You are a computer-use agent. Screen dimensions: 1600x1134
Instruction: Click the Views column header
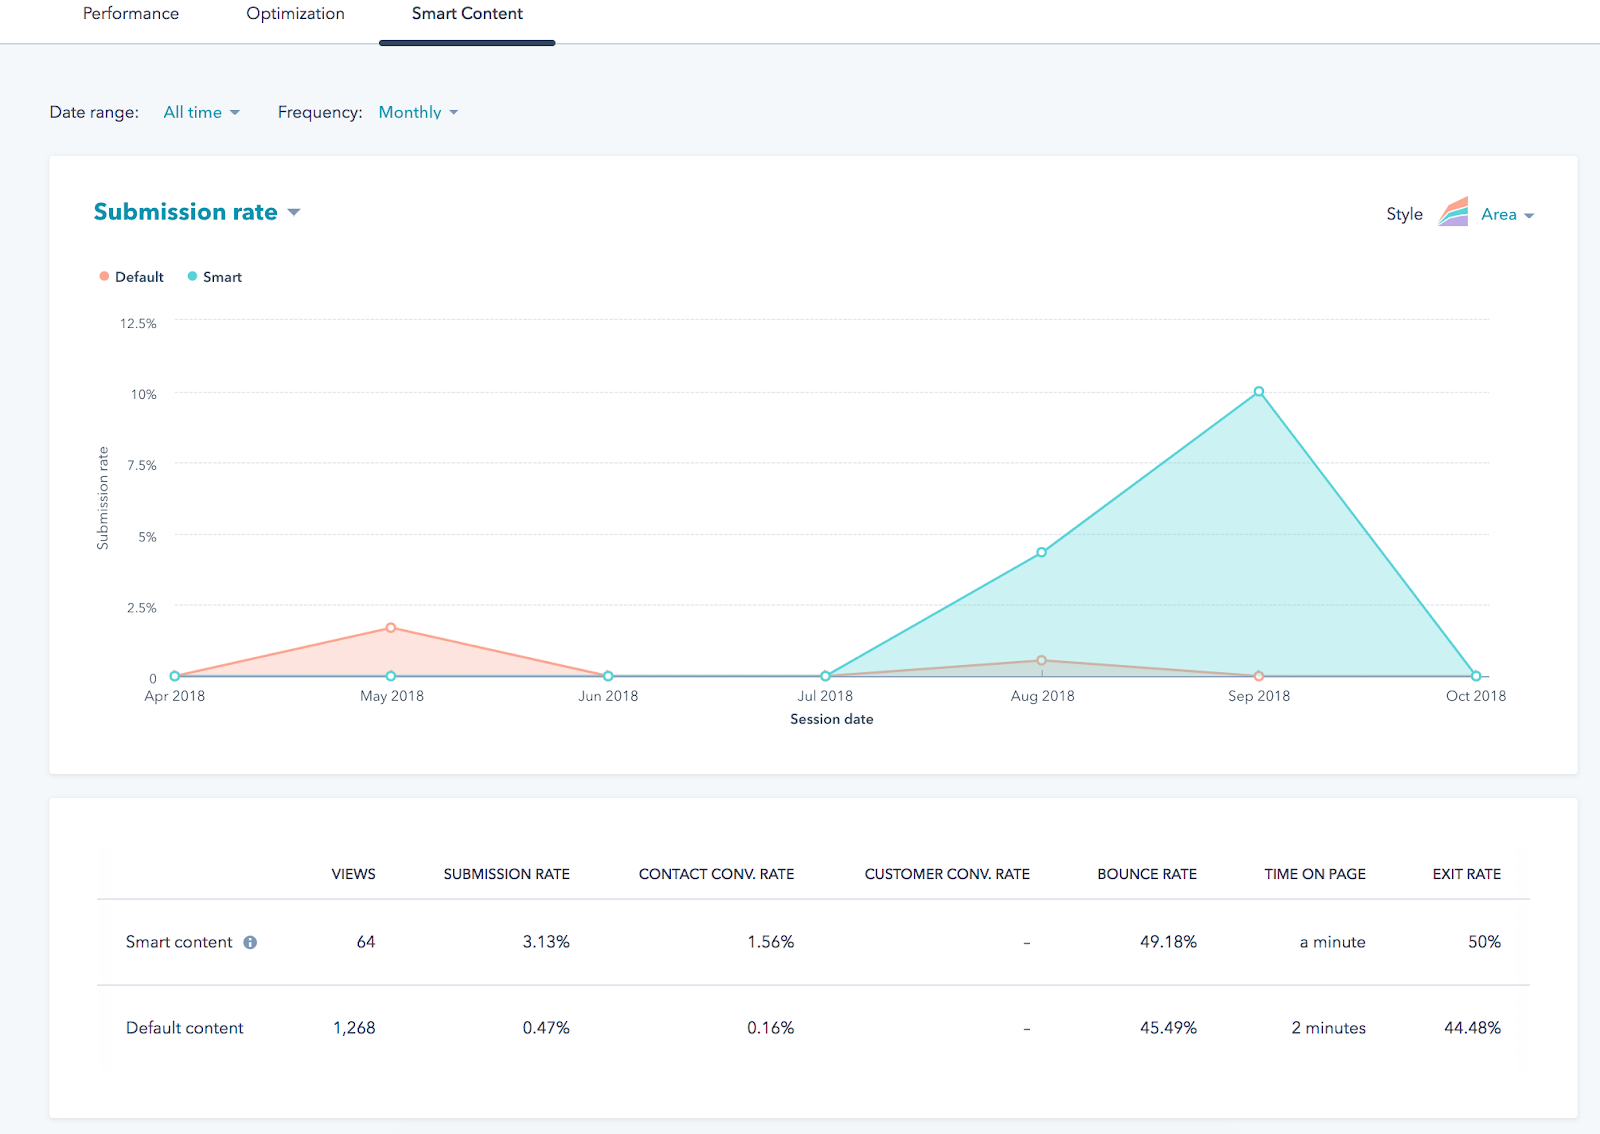click(x=353, y=874)
